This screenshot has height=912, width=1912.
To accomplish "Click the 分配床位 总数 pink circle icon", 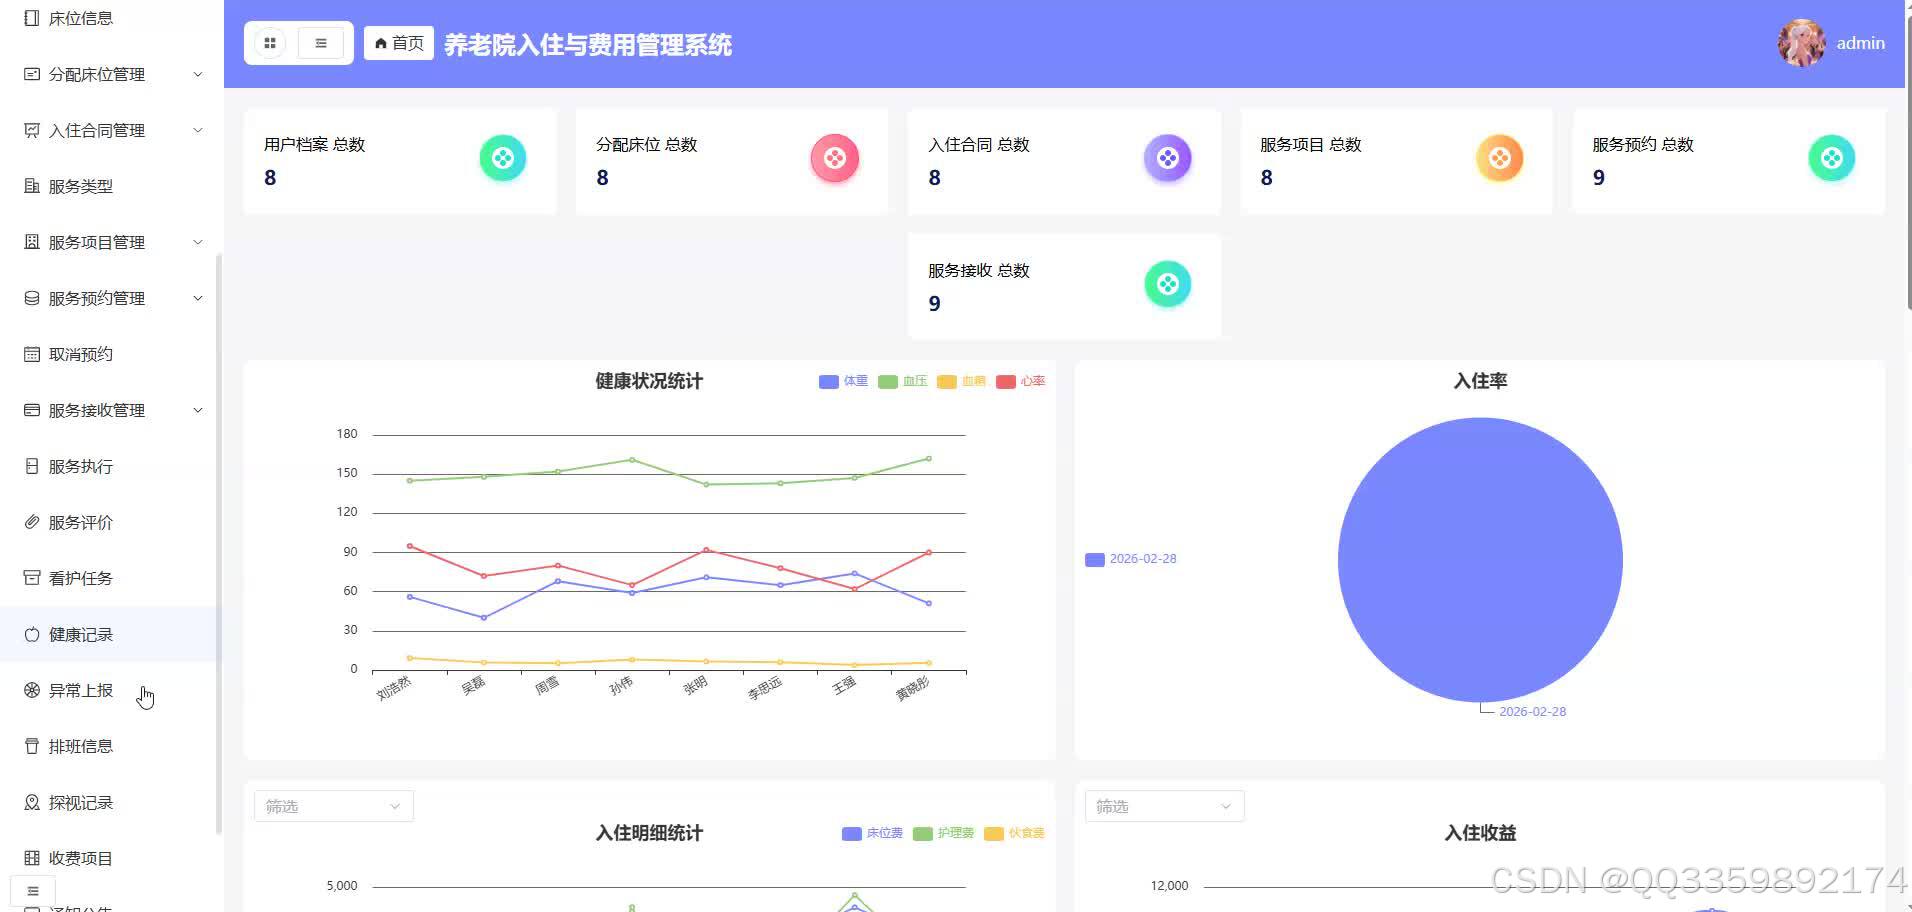I will pyautogui.click(x=834, y=158).
